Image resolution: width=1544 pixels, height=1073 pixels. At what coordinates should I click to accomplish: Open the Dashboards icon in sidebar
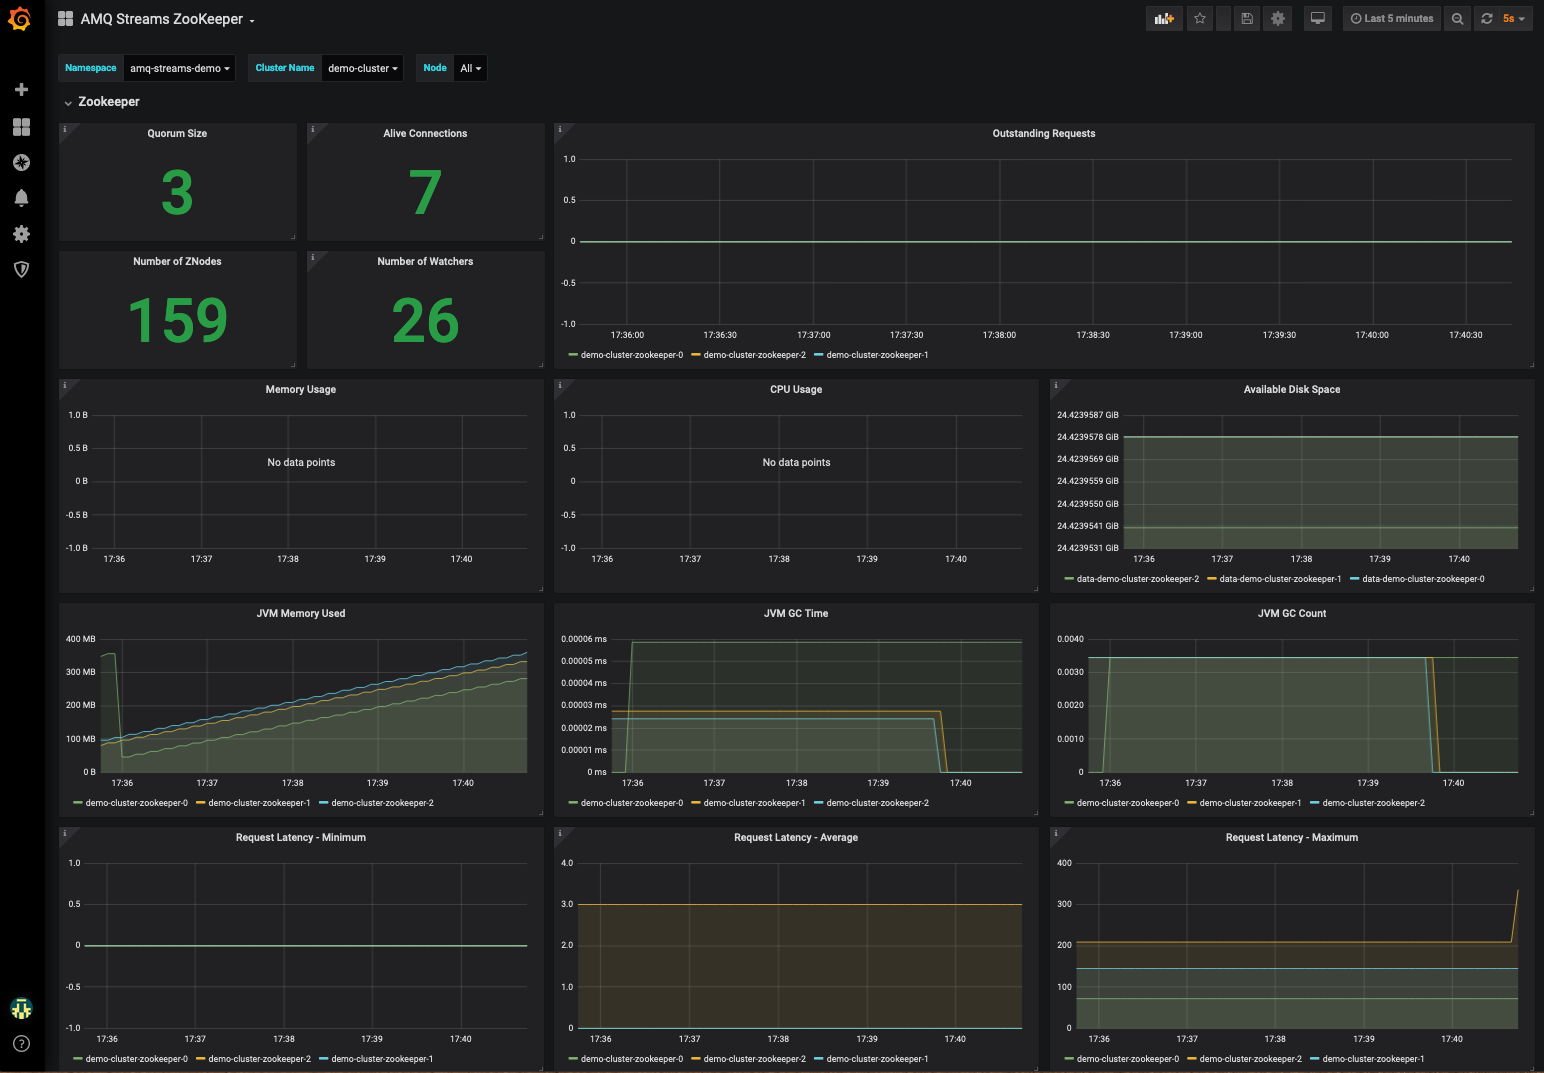pos(21,127)
